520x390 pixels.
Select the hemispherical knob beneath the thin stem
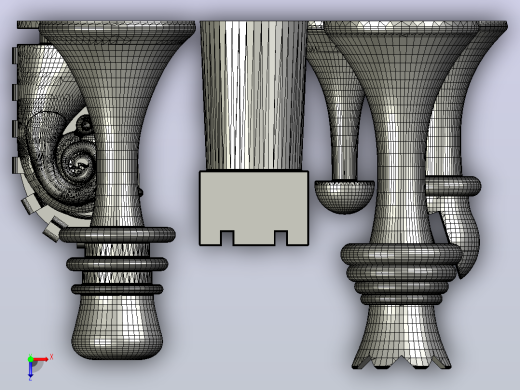pos(344,196)
